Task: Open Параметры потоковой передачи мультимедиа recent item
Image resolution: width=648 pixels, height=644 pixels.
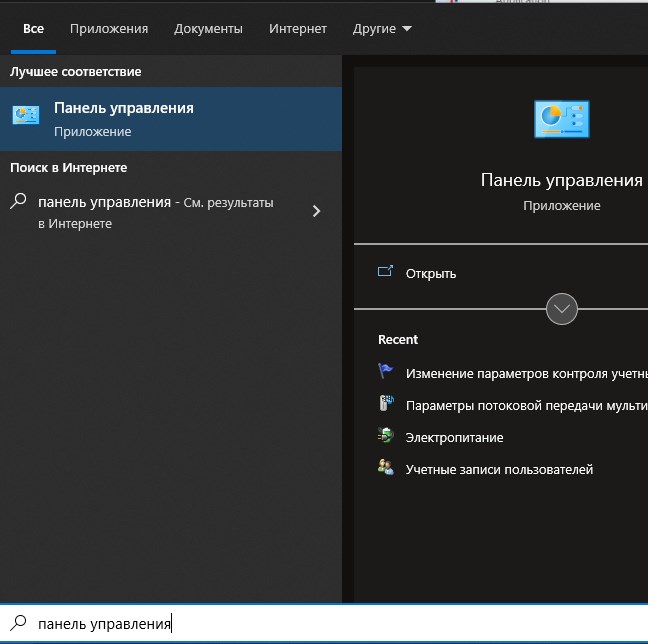Action: (526, 405)
